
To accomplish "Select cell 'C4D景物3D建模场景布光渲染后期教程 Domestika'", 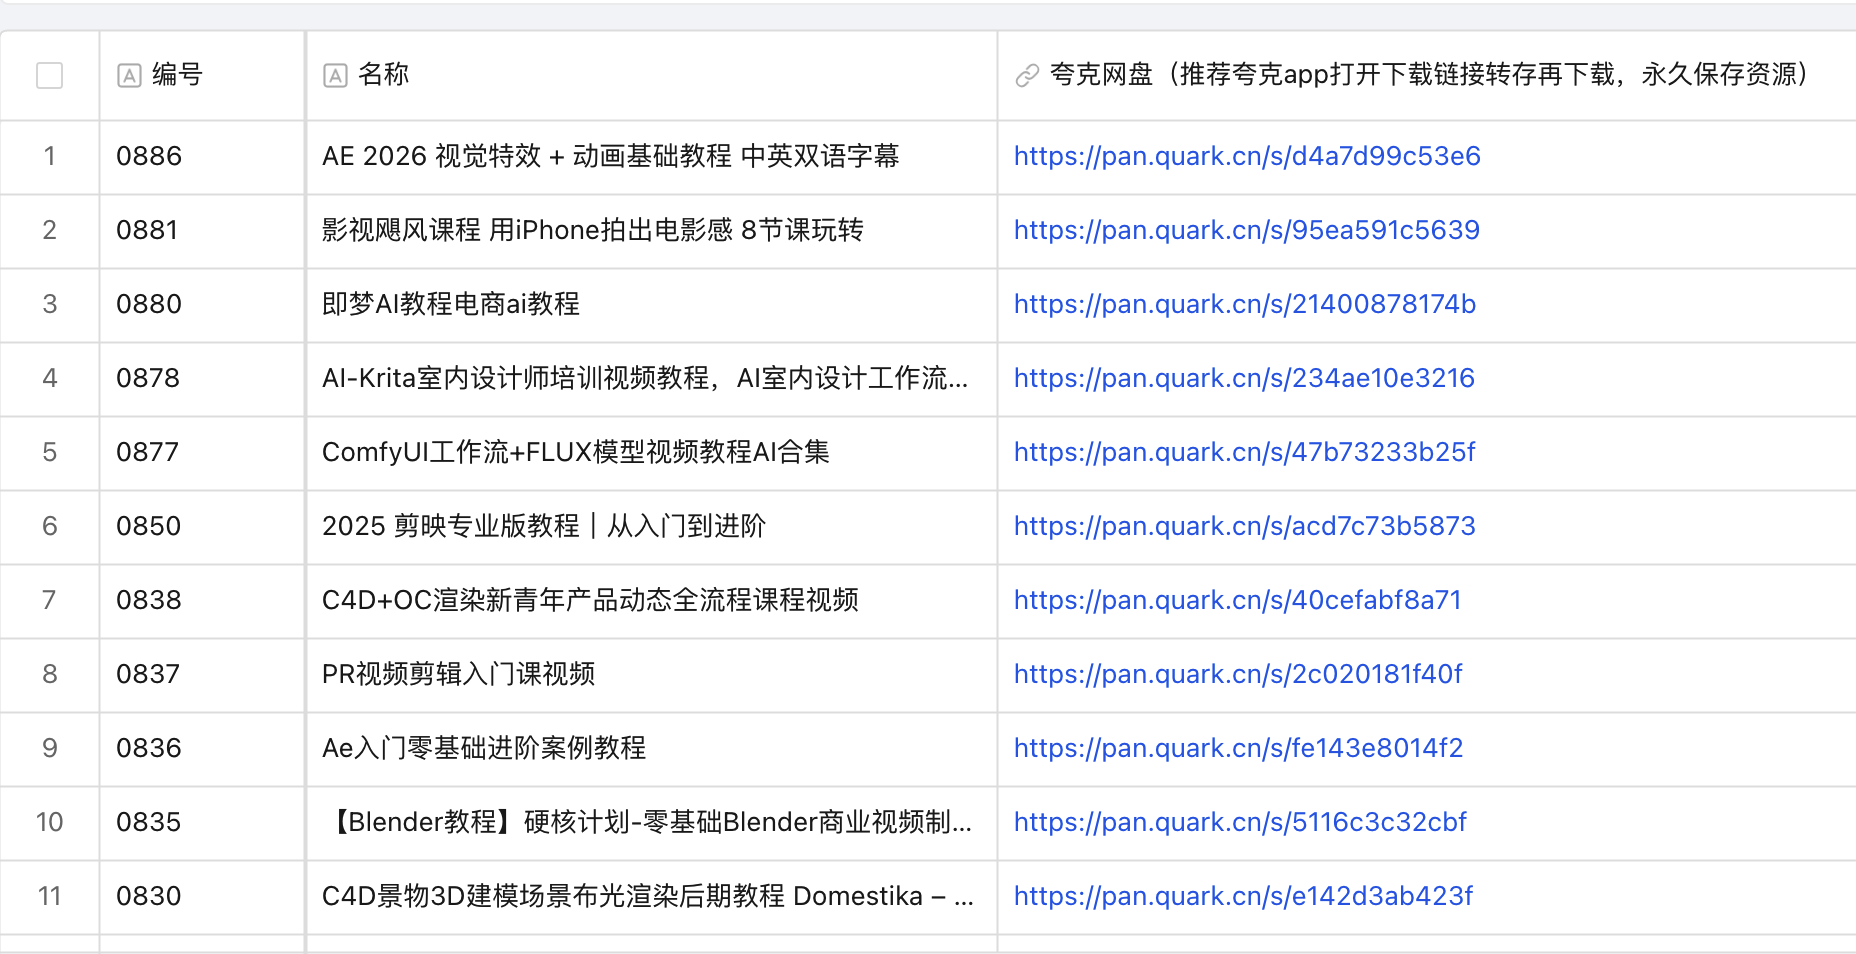I will (x=651, y=897).
